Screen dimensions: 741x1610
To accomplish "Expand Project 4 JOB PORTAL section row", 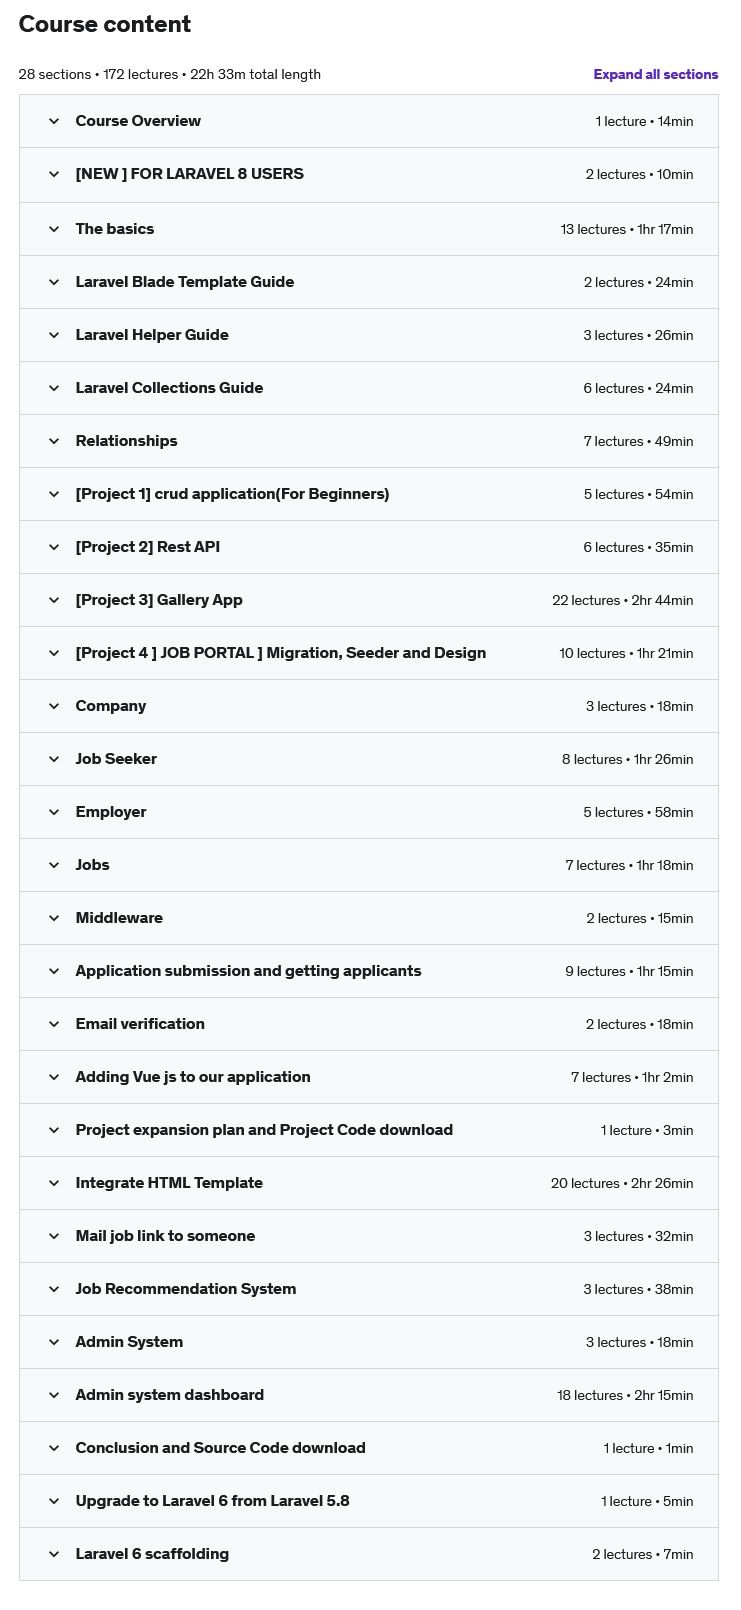I will tap(280, 653).
